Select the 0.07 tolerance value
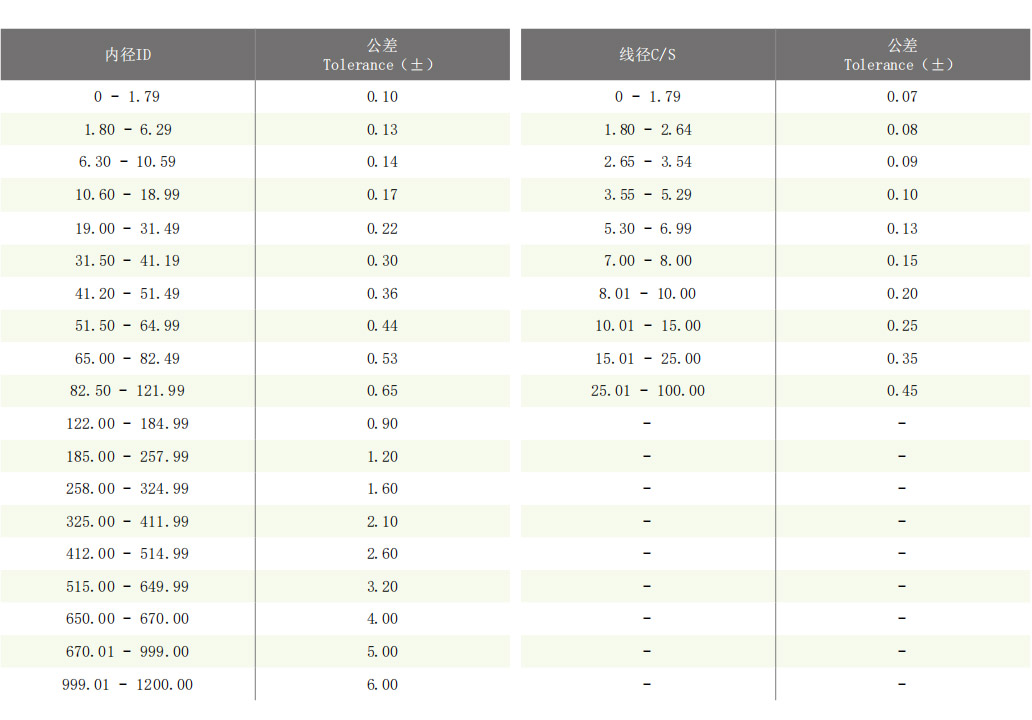 click(902, 97)
